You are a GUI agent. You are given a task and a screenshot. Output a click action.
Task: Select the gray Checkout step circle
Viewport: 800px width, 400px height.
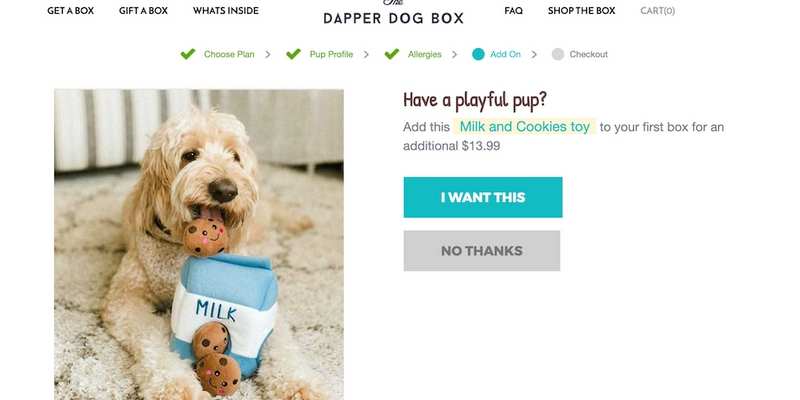pos(558,54)
